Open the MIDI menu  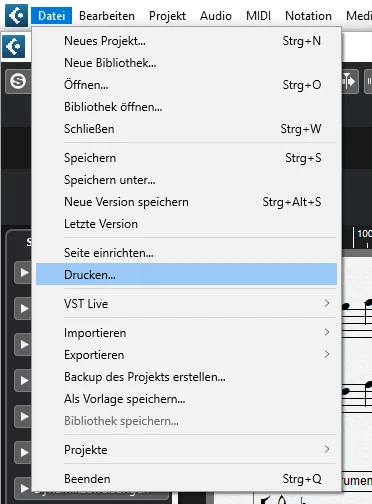[258, 16]
